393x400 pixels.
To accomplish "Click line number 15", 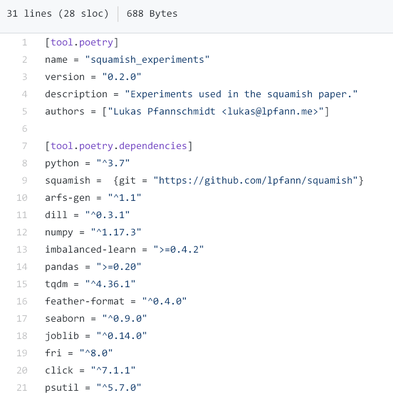I will (22, 284).
